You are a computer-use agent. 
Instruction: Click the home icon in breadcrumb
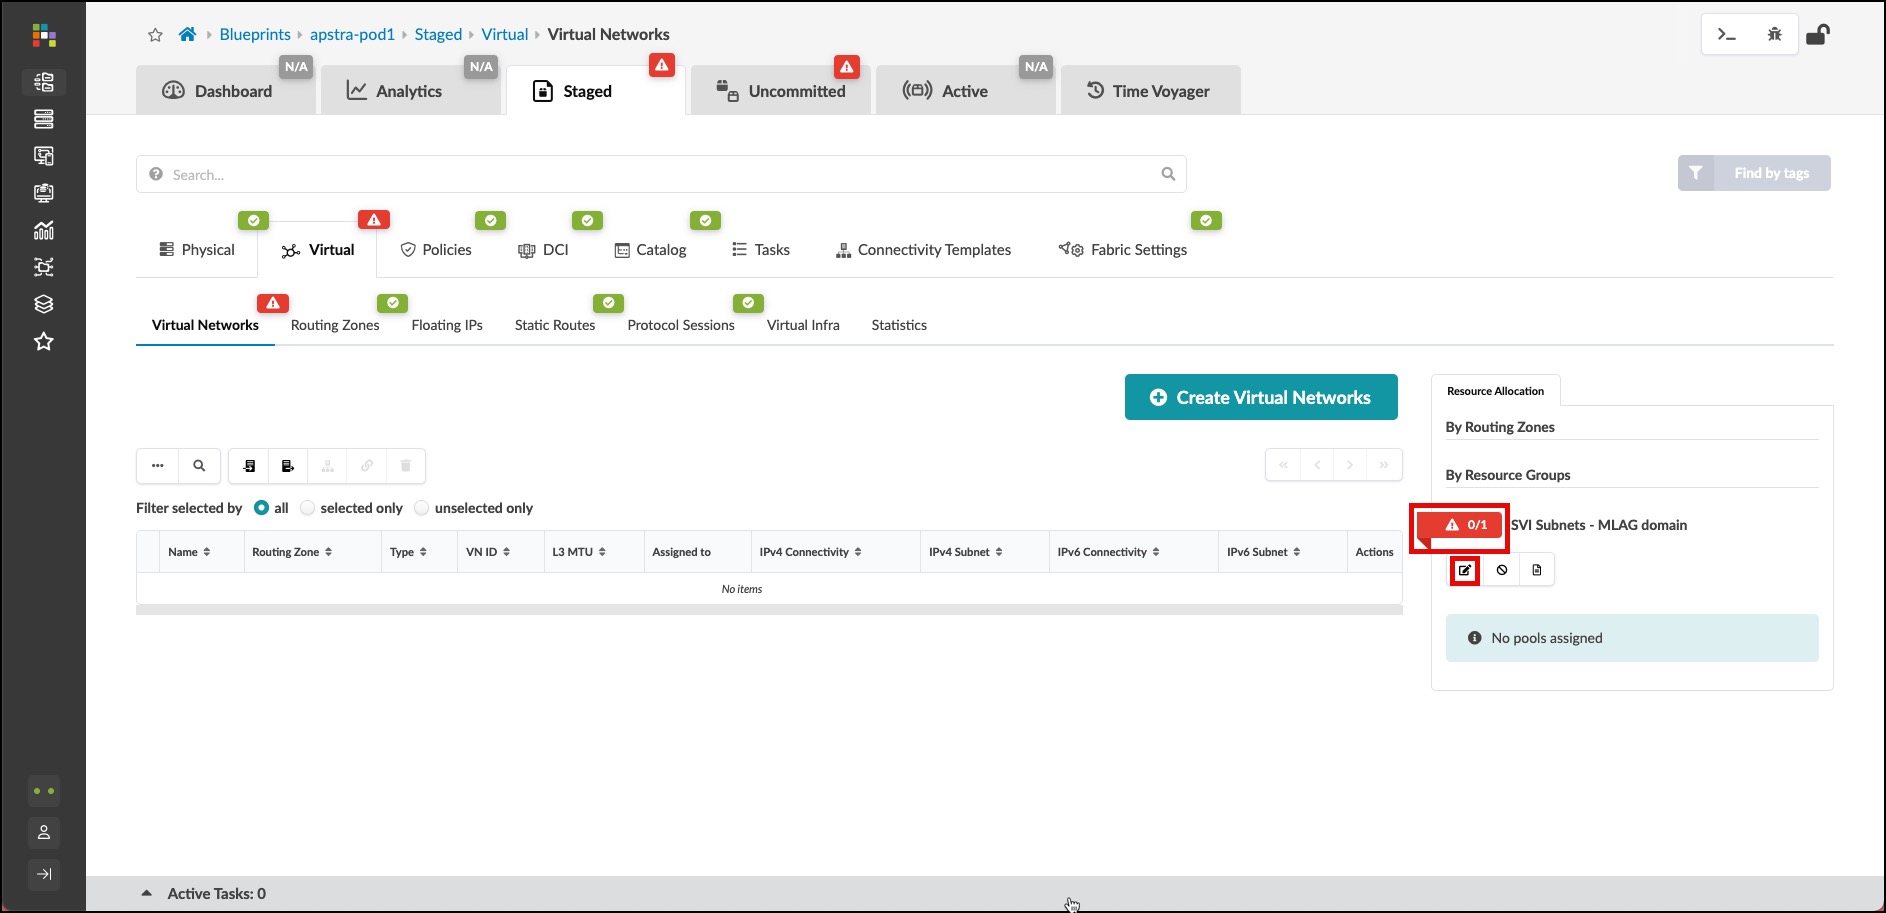[187, 35]
